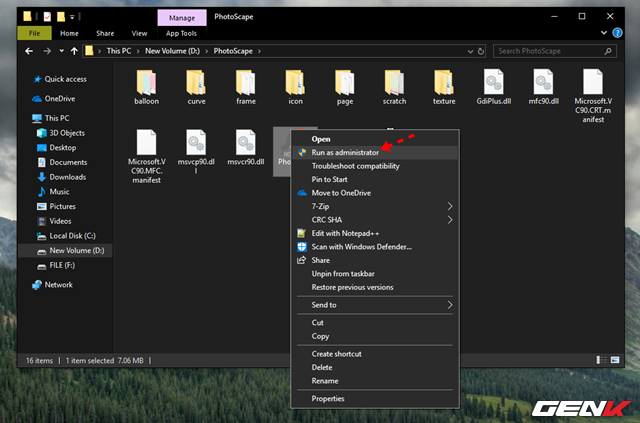Switch to large icons view layout
The image size is (640, 423).
pos(615,360)
